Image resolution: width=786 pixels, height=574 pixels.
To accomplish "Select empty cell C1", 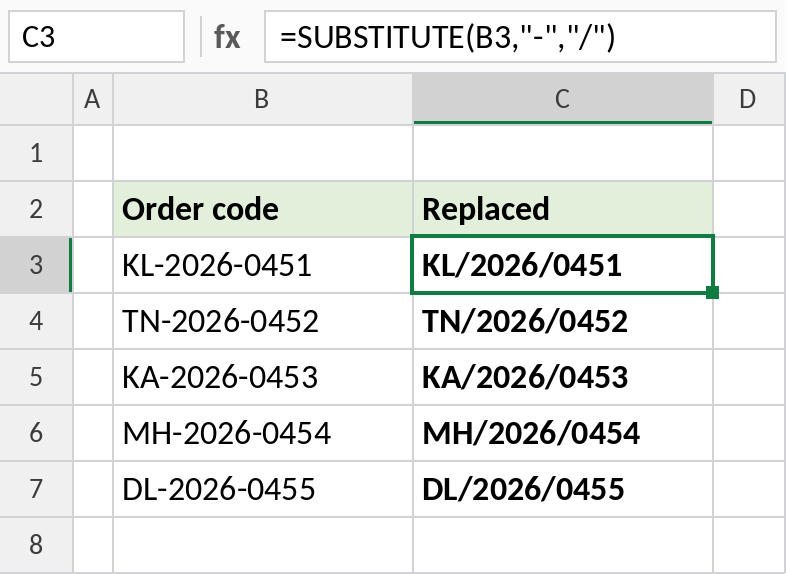I will [x=562, y=153].
